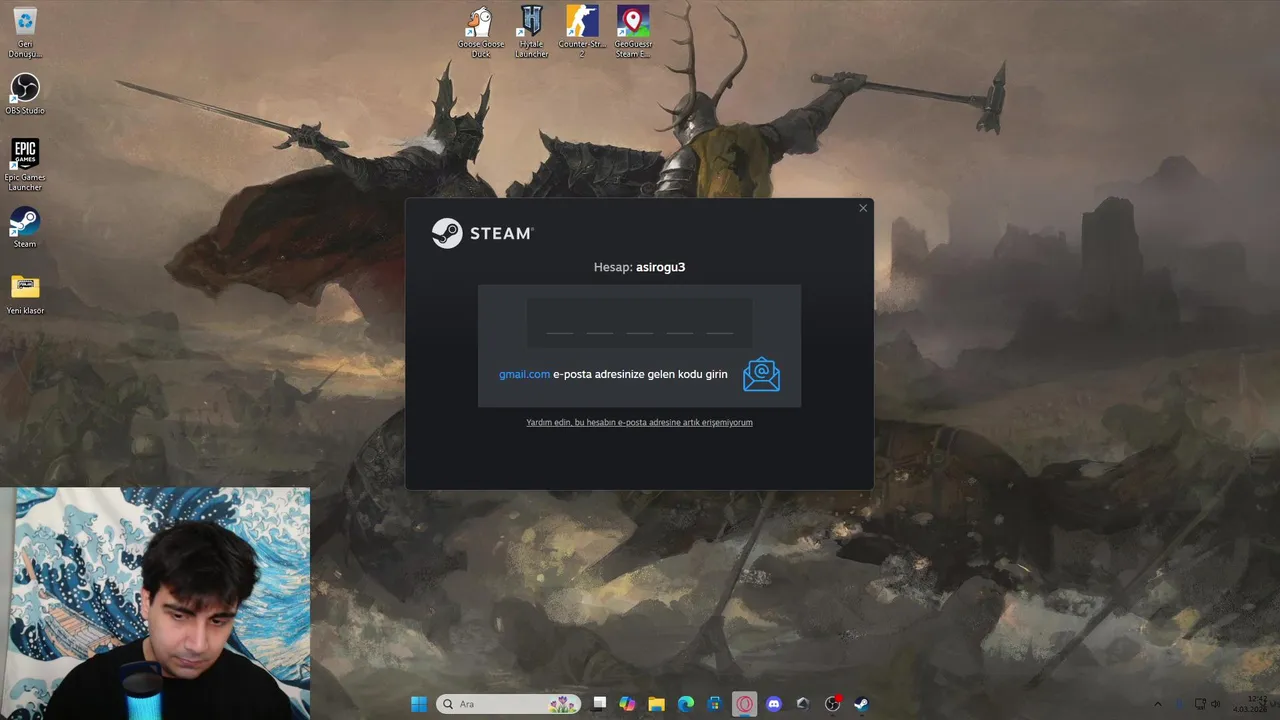Open the Hytale Launcher shortcut
1280x720 pixels.
click(531, 32)
